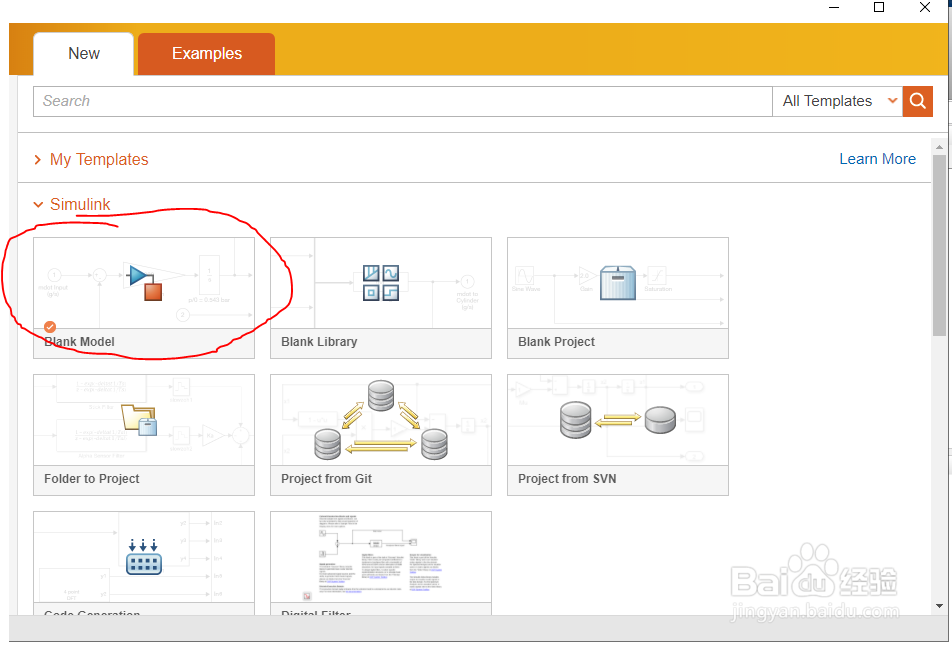952x645 pixels.
Task: Maximize the window
Action: tap(879, 7)
